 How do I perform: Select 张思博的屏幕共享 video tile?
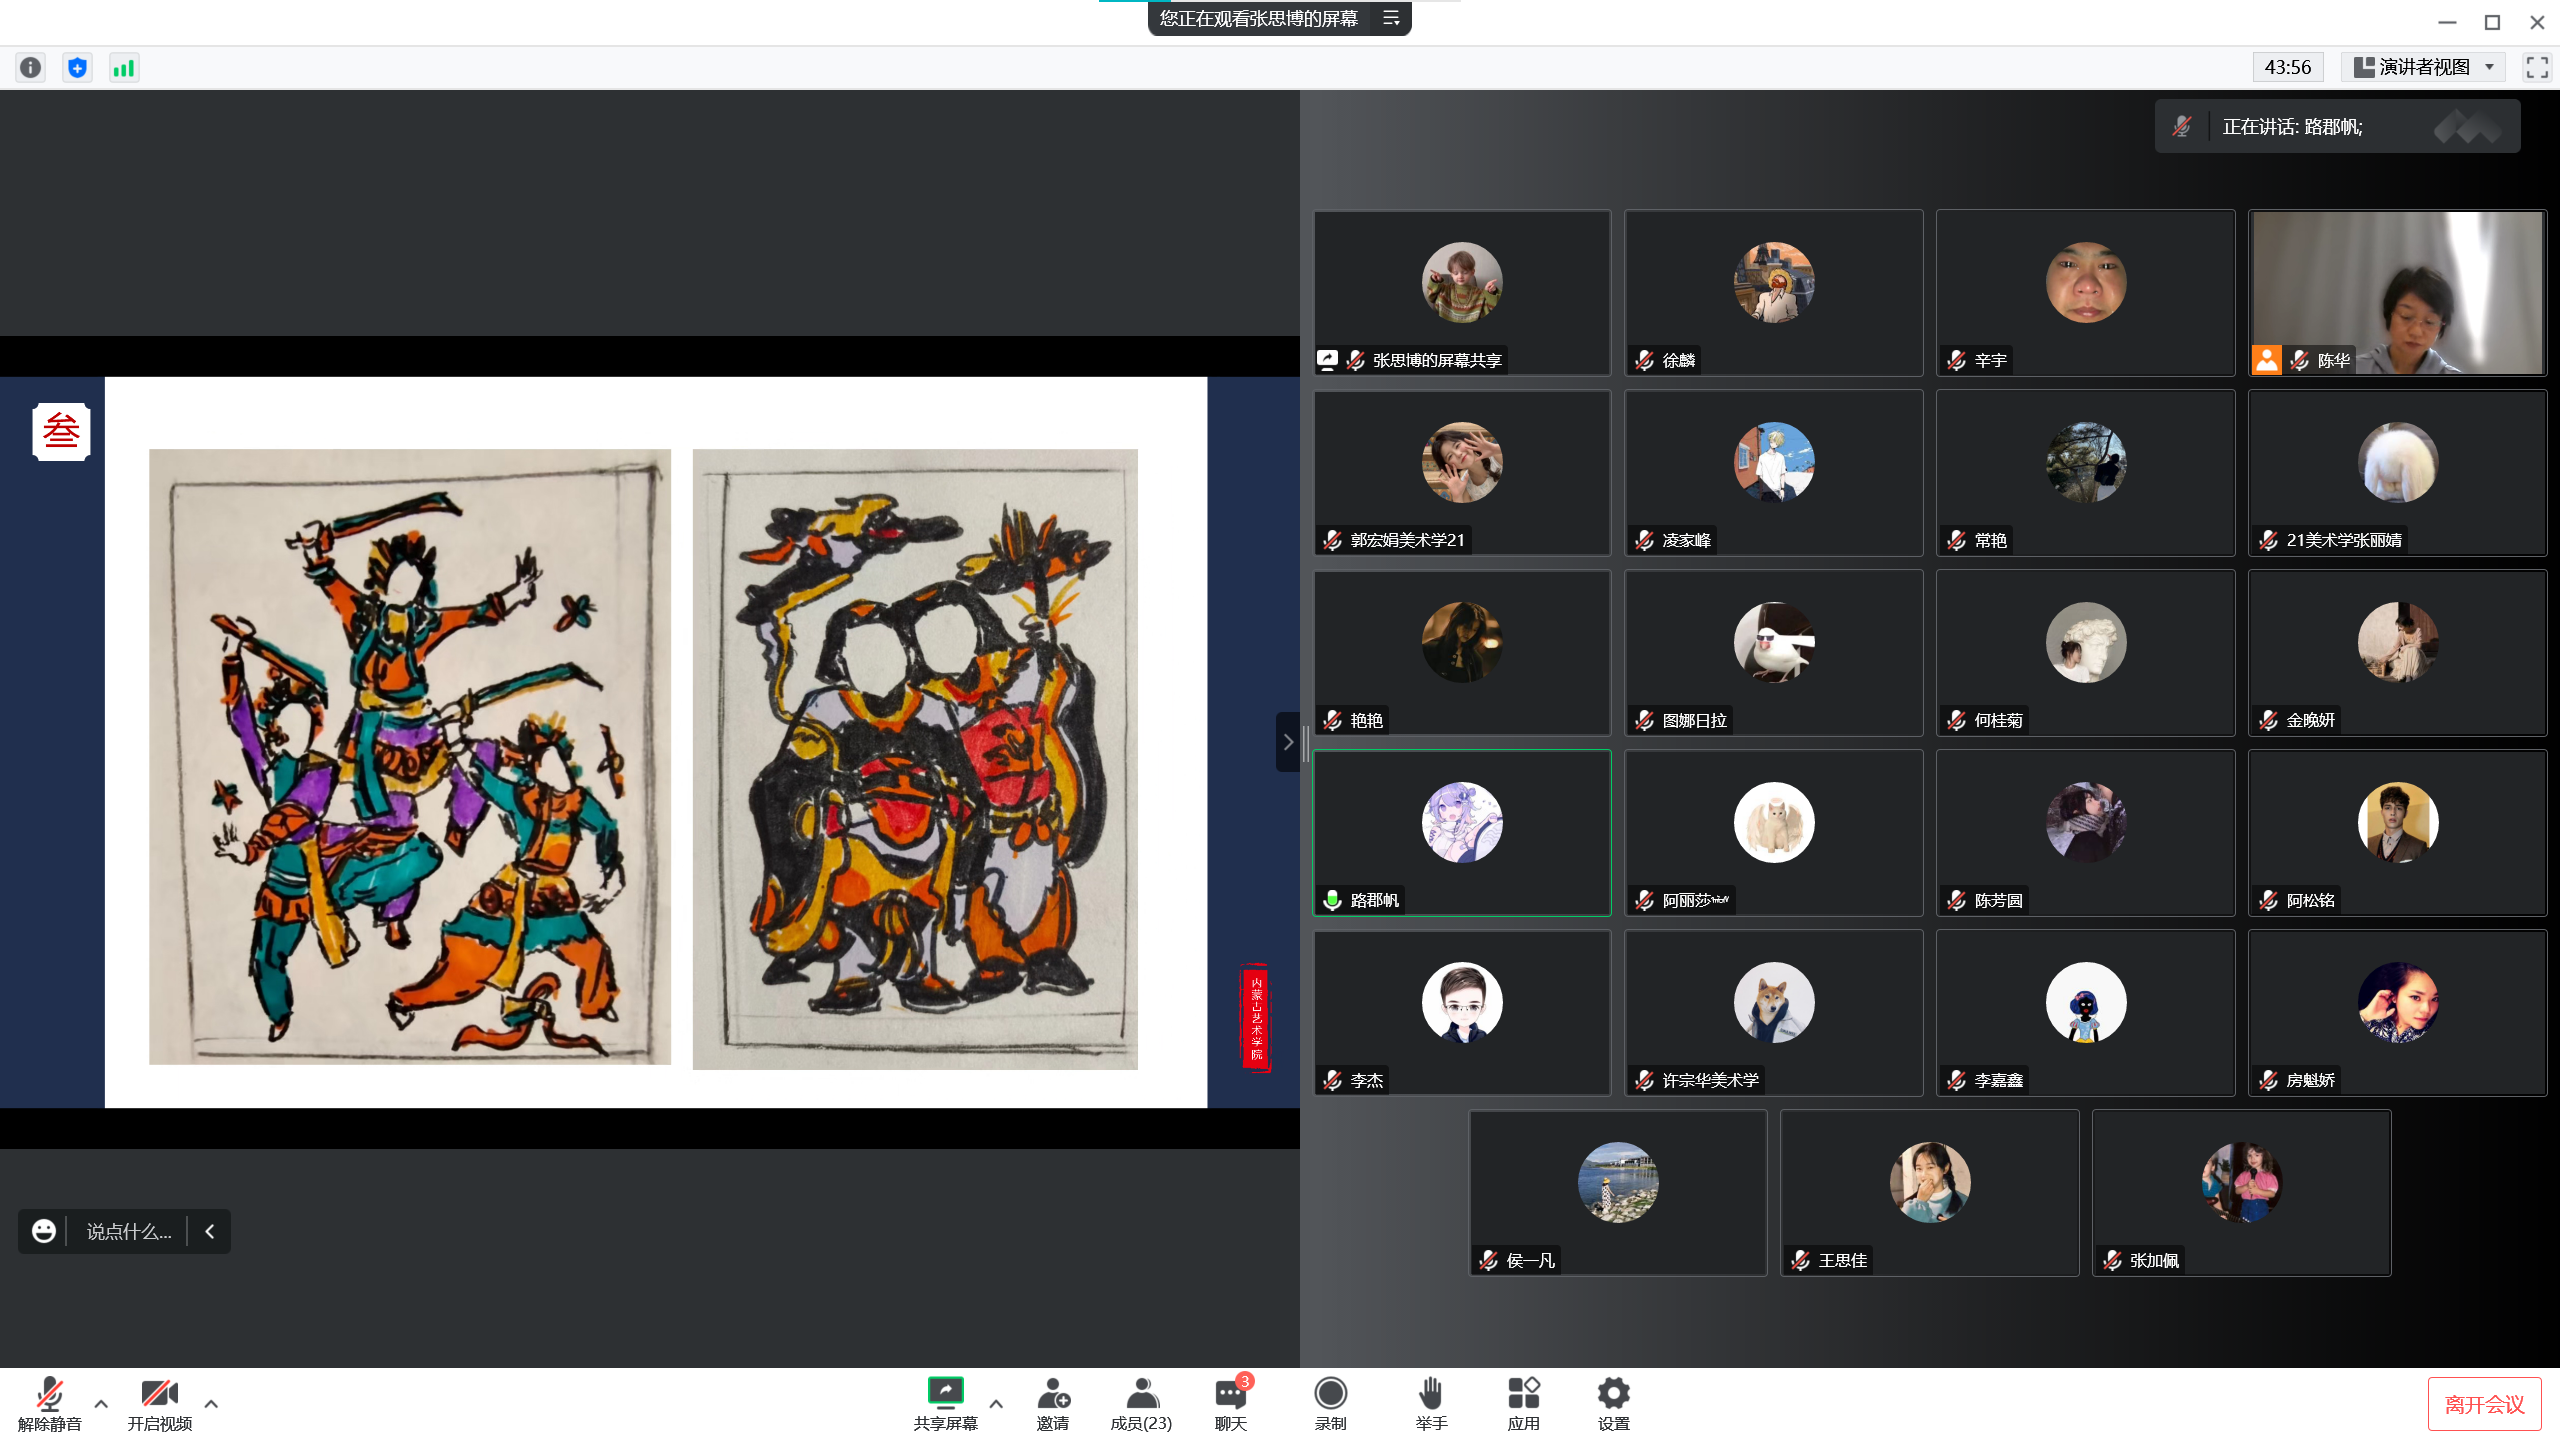tap(1462, 292)
